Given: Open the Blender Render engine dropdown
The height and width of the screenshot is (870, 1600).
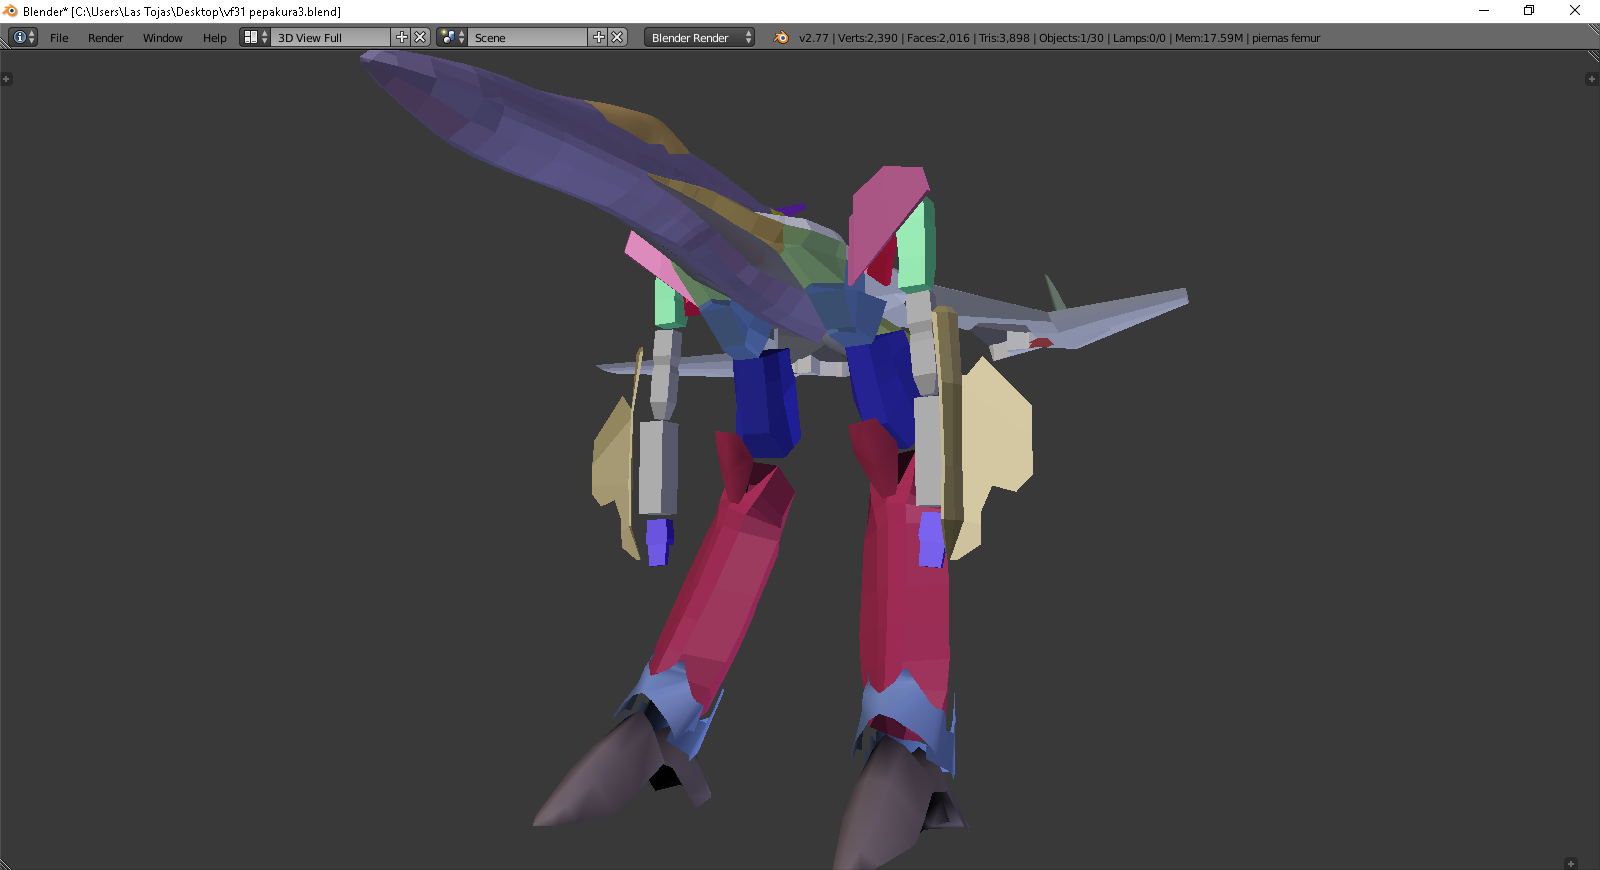Looking at the screenshot, I should coord(699,37).
